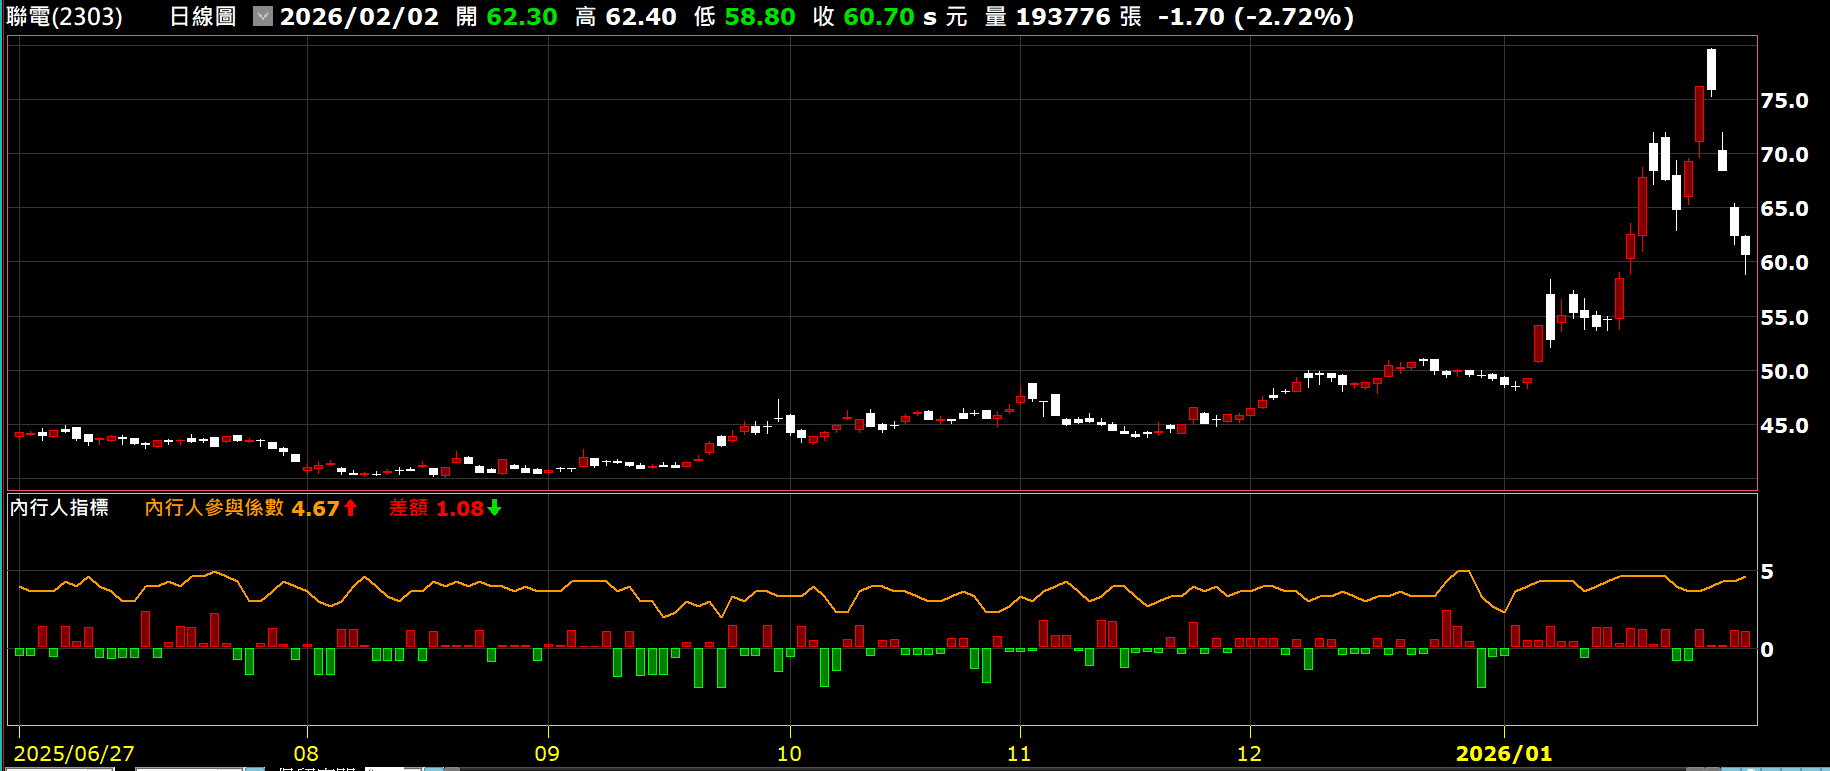
Task: Select the 日線圖 chart period label
Action: (x=203, y=17)
